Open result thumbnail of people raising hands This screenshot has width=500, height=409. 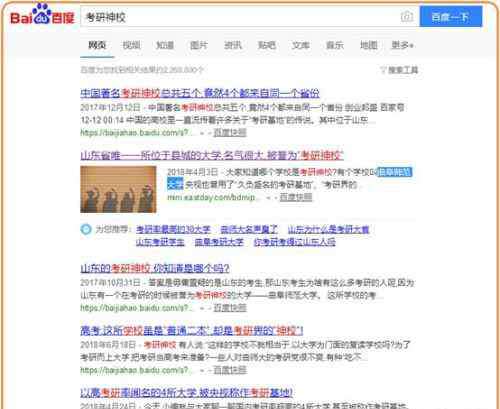118,189
